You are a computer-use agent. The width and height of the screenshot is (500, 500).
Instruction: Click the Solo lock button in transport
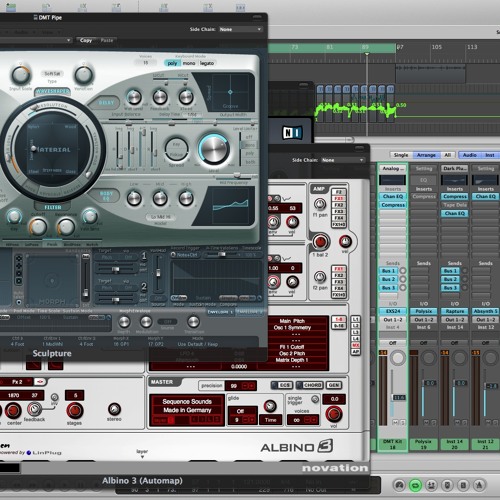(463, 485)
